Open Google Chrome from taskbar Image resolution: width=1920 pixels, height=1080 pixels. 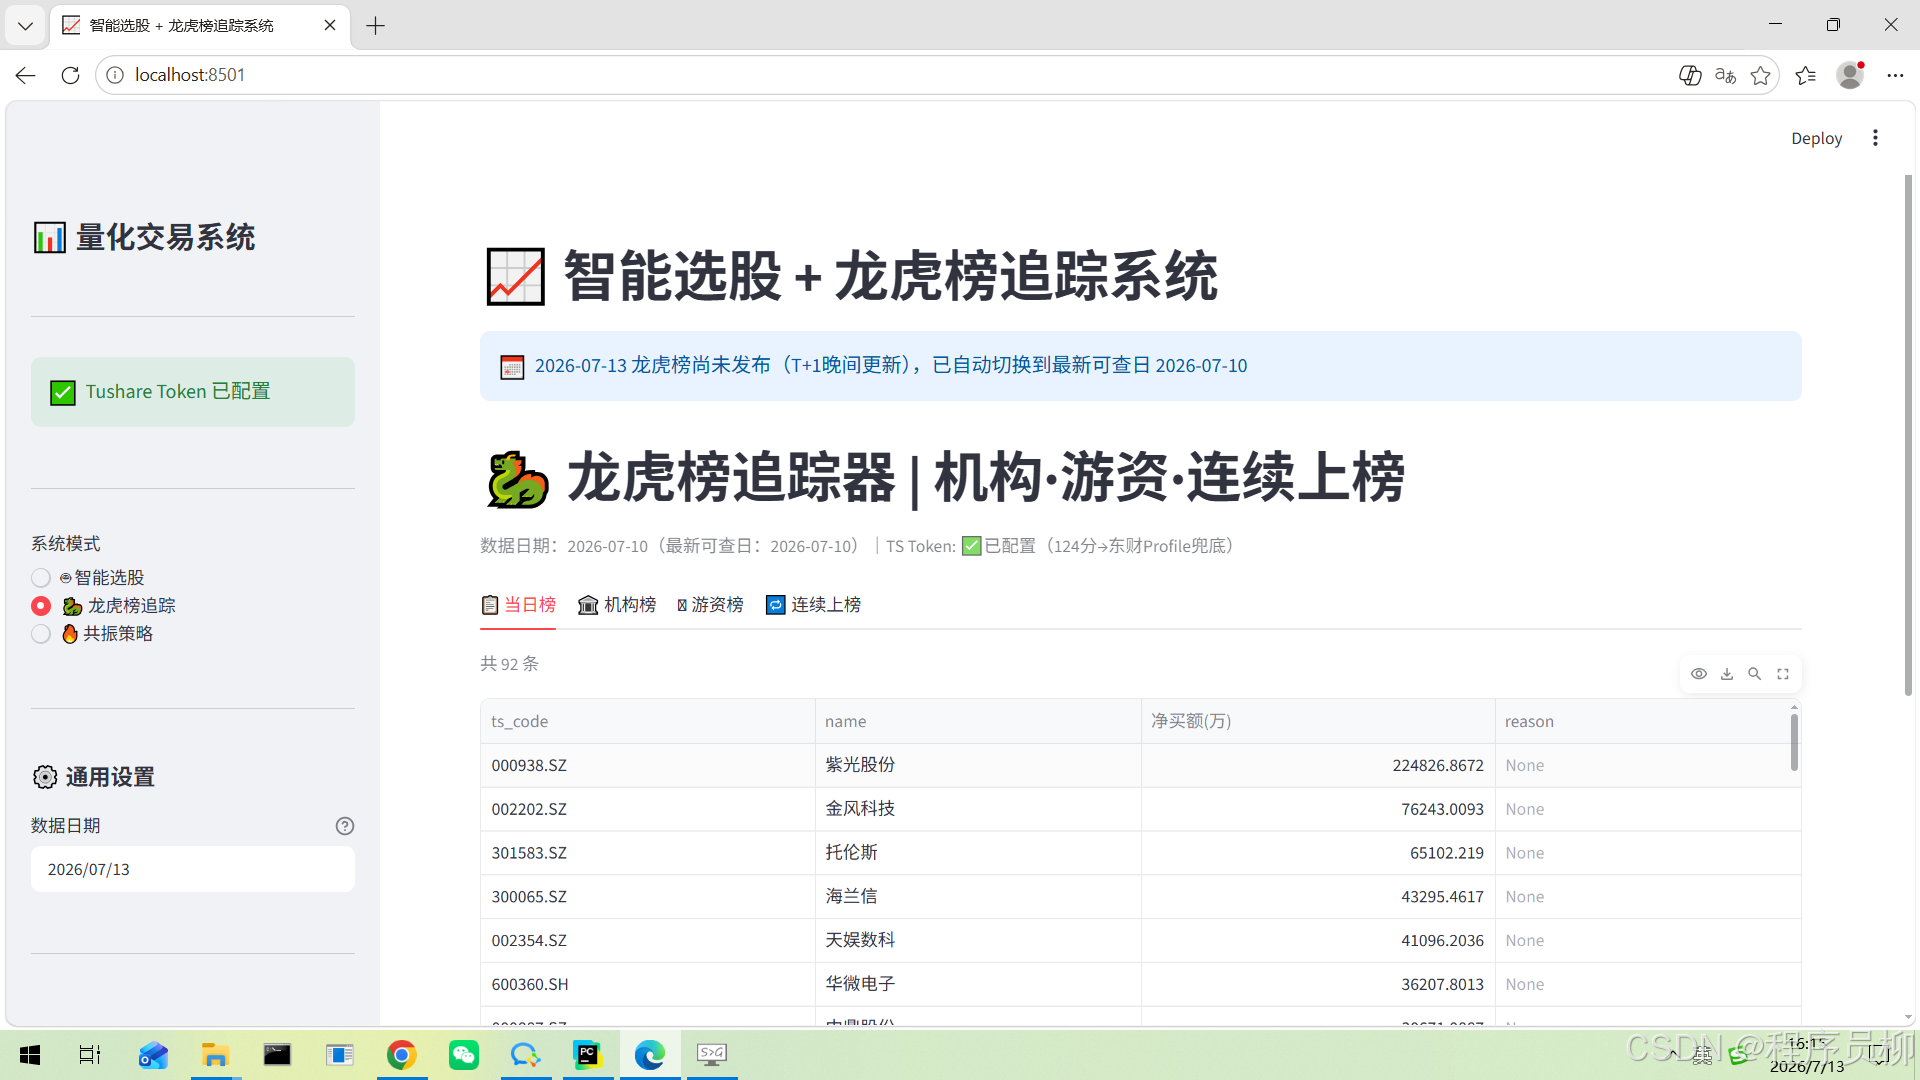click(x=402, y=1055)
